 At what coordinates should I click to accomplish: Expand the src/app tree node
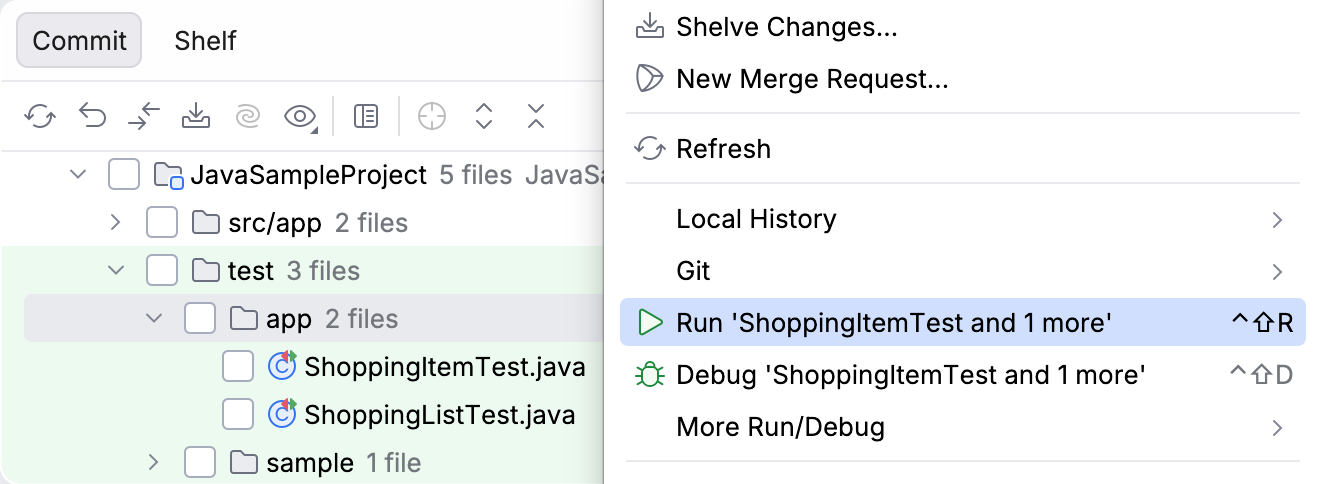[x=116, y=223]
